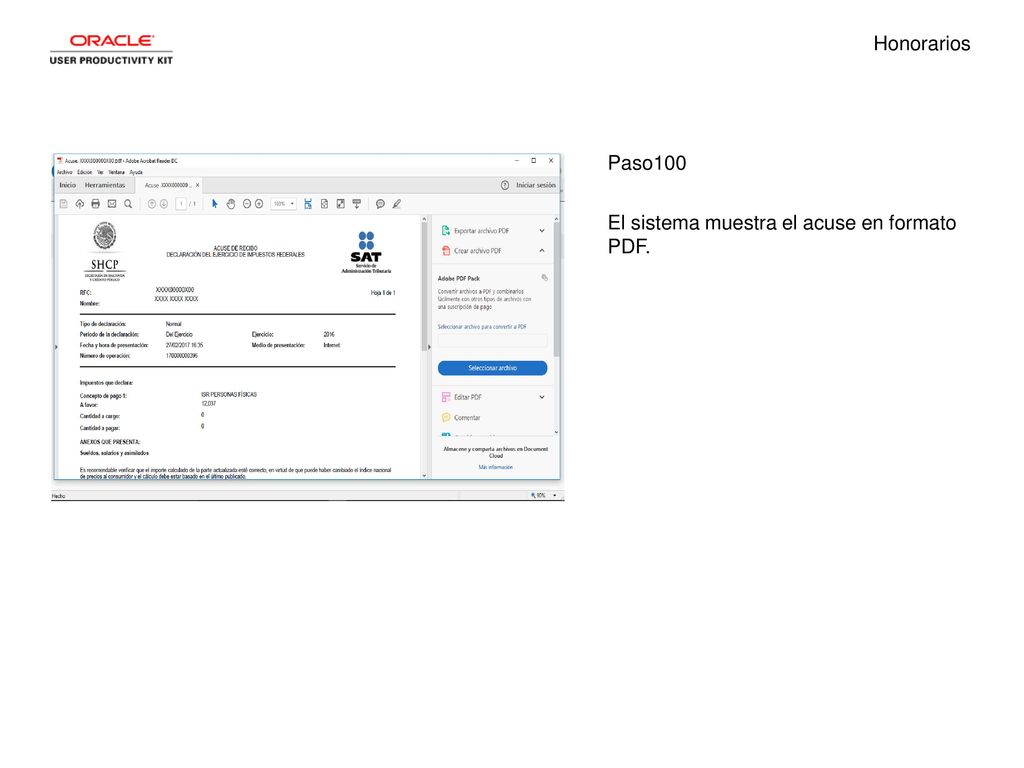Click the Más información link
This screenshot has width=1024, height=768.
click(496, 468)
